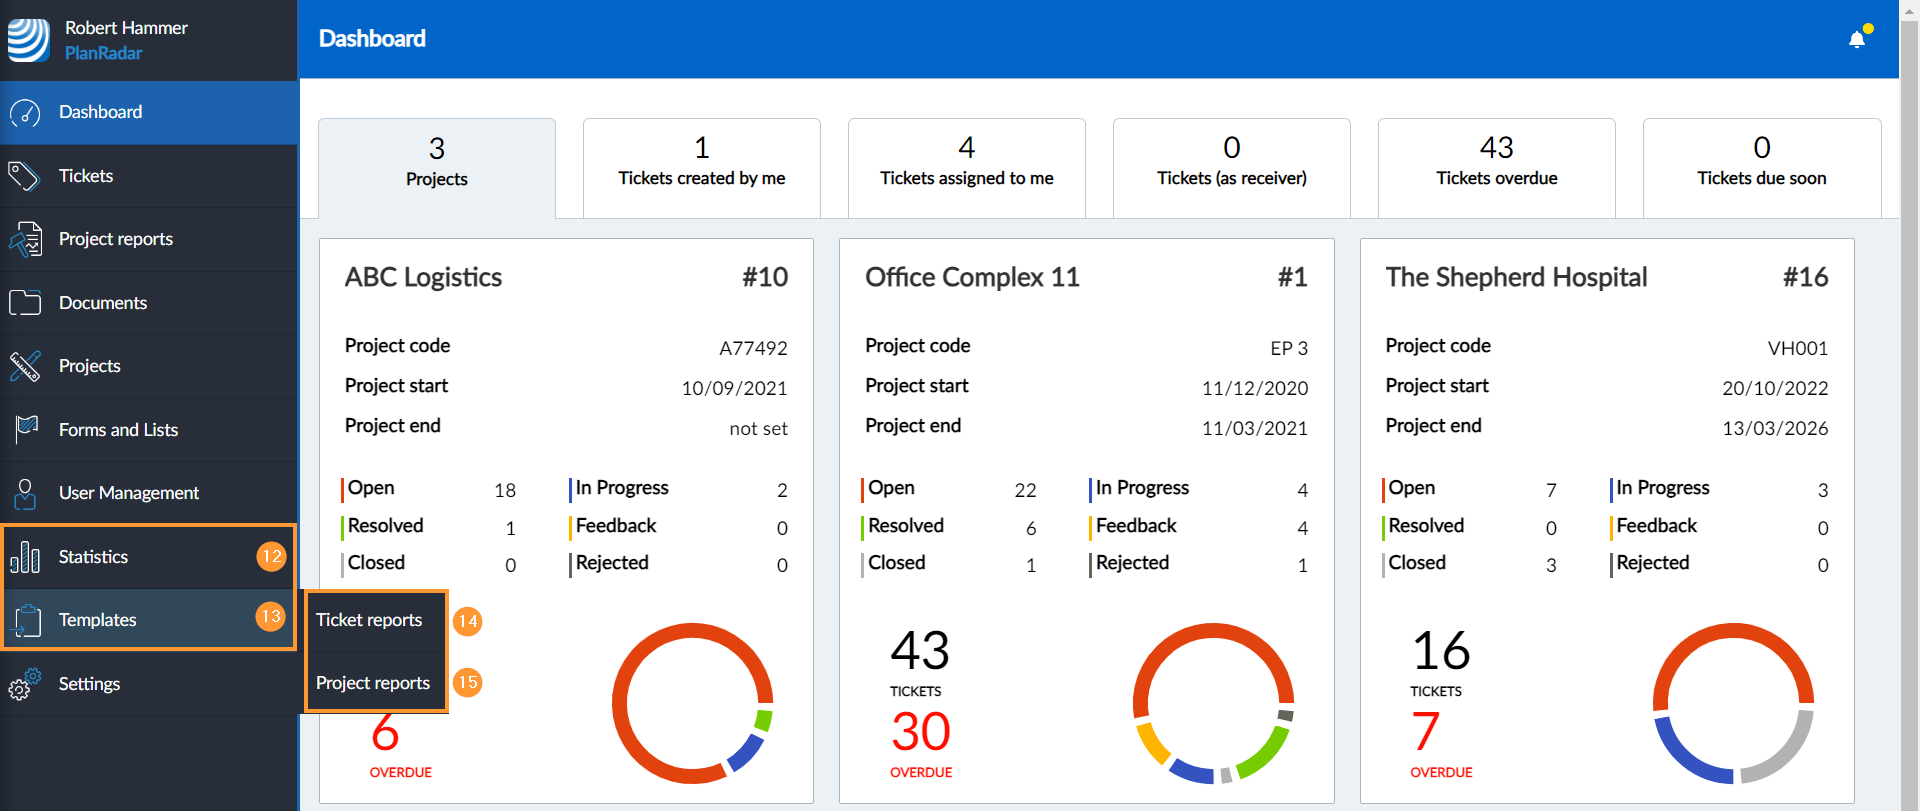Open The Shepherd Hospital project title

click(1516, 277)
